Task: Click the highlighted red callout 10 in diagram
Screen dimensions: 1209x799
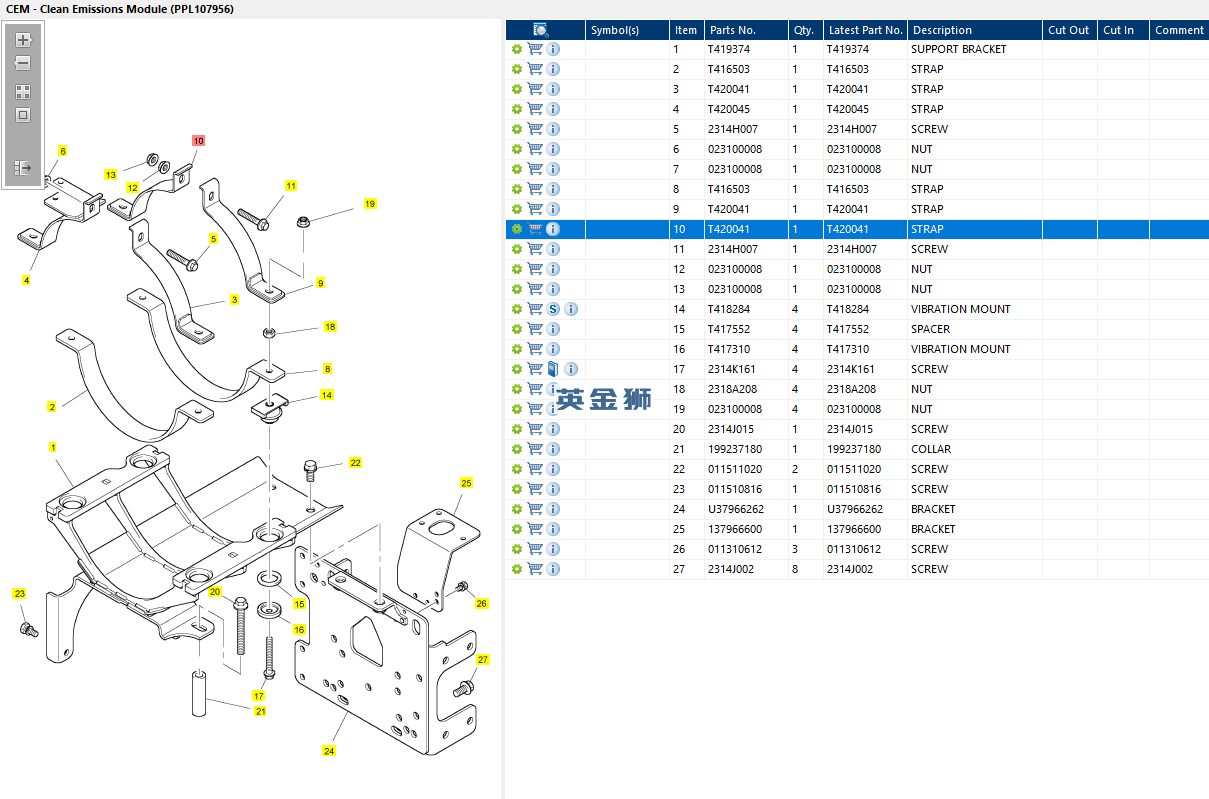Action: tap(198, 141)
